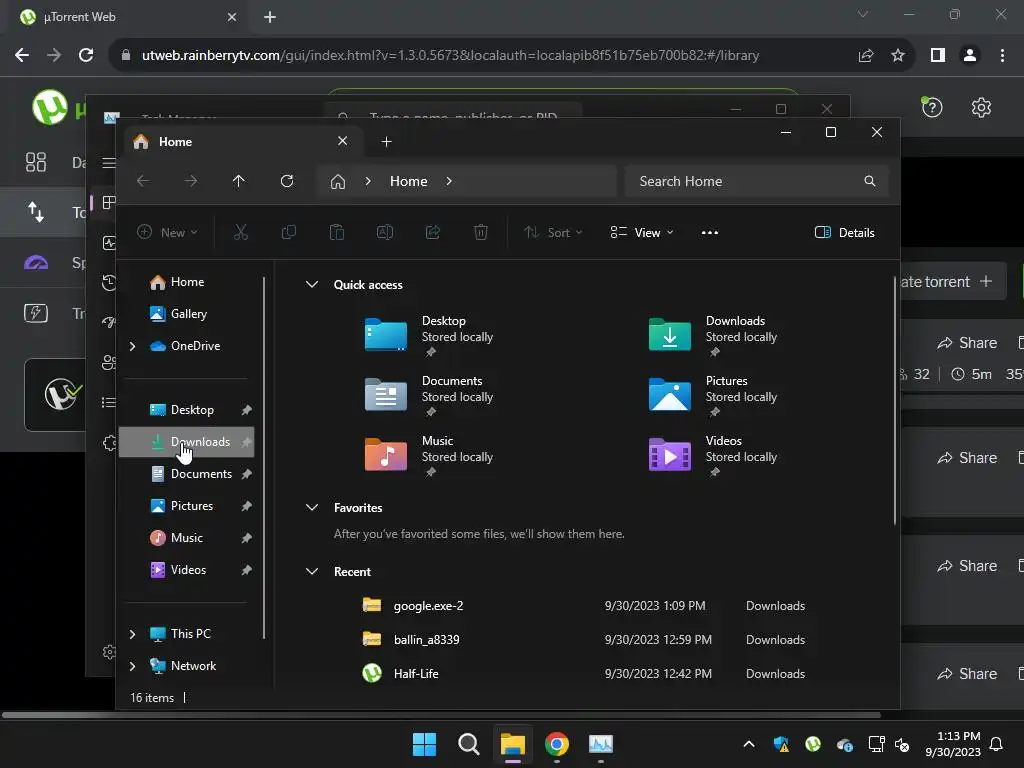Show hidden system tray icons chevron
The height and width of the screenshot is (768, 1024).
point(749,744)
